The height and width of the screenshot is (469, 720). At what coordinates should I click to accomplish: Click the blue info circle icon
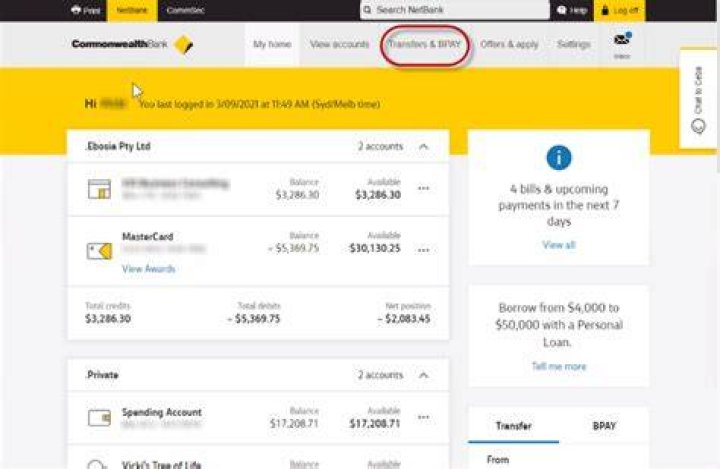click(559, 158)
